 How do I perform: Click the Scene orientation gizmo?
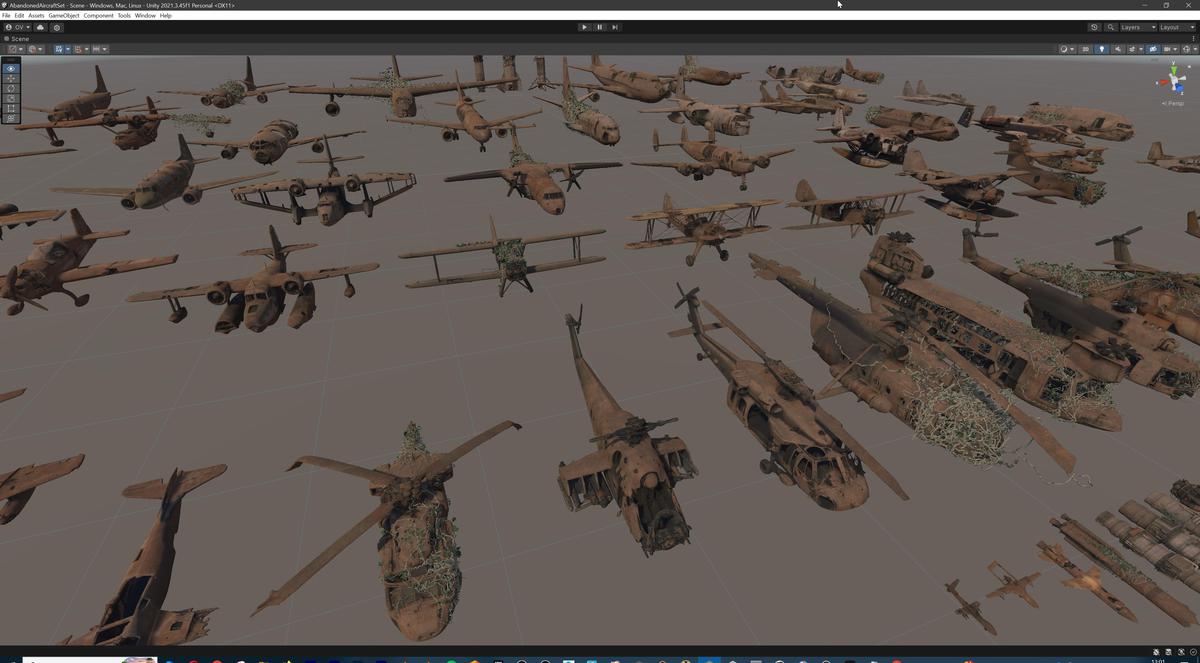coord(1173,80)
